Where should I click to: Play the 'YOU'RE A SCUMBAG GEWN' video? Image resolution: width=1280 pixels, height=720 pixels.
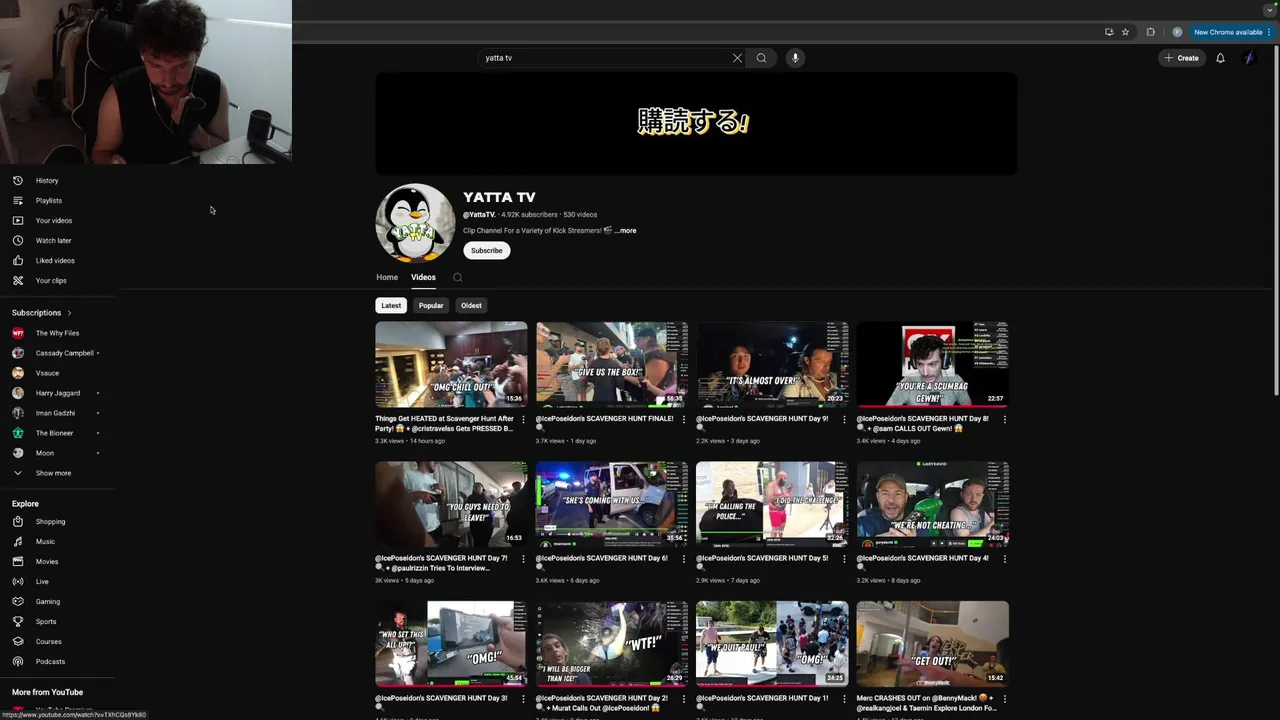[933, 364]
